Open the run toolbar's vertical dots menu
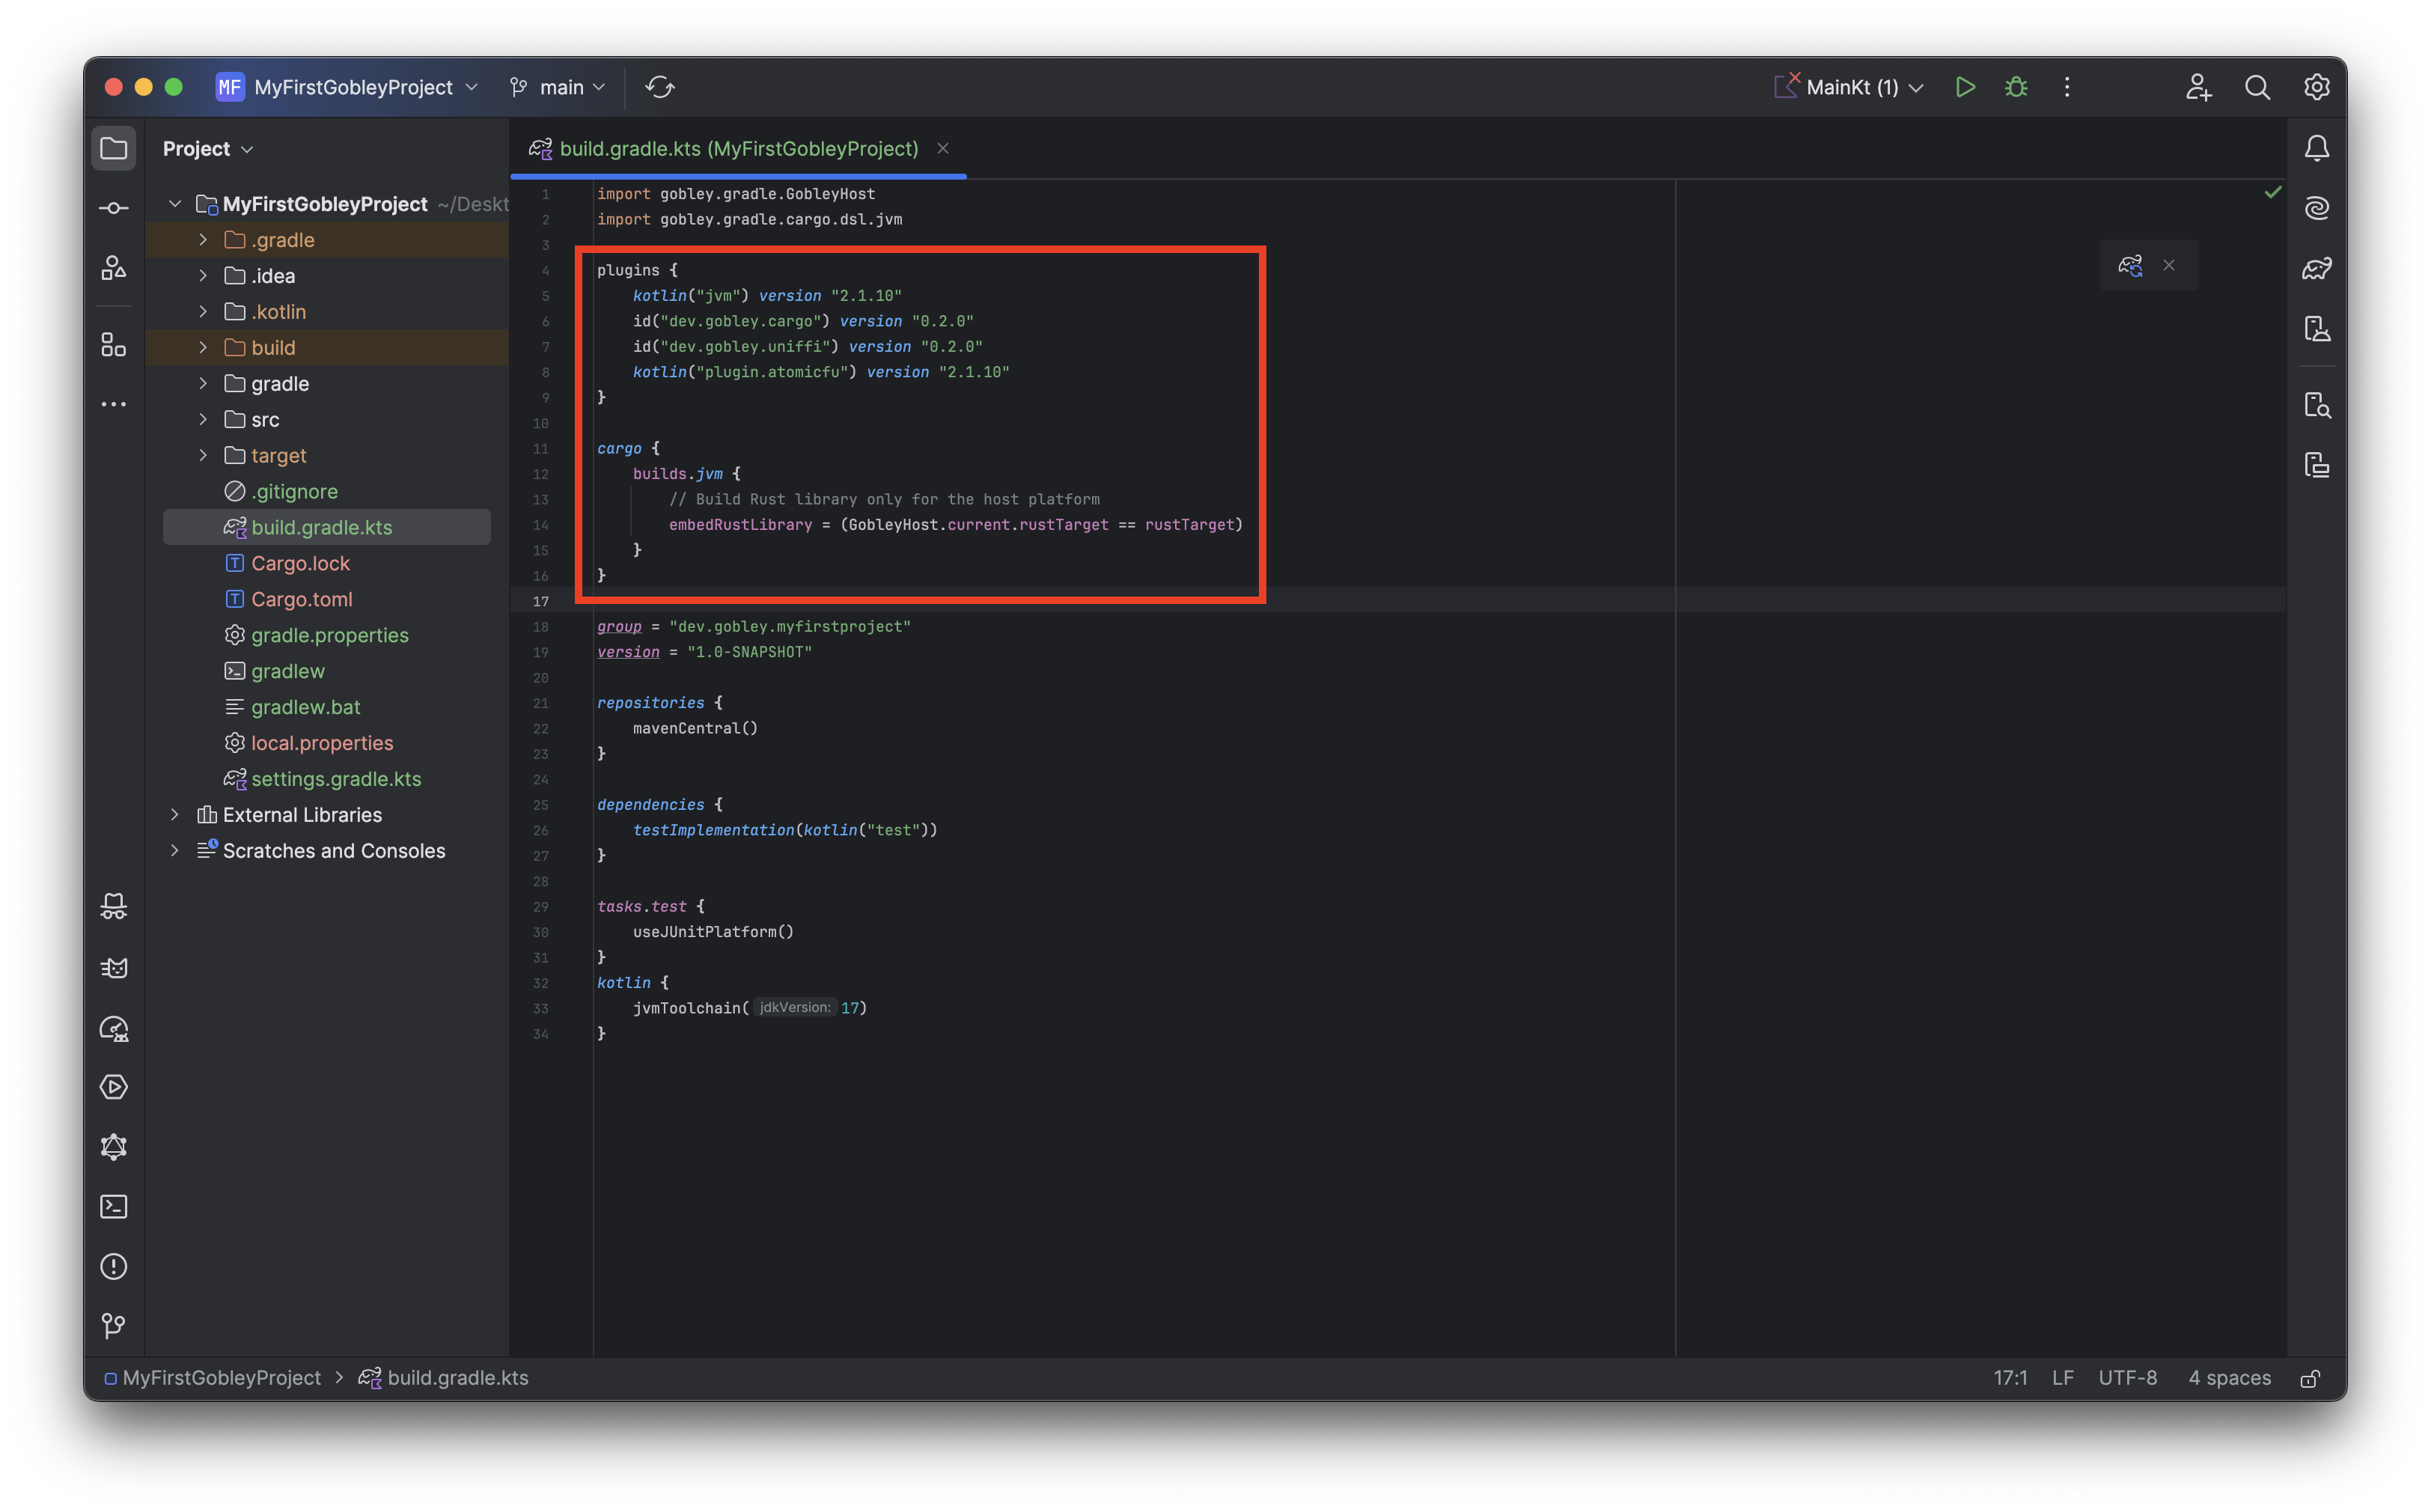The height and width of the screenshot is (1512, 2431). pyautogui.click(x=2067, y=87)
